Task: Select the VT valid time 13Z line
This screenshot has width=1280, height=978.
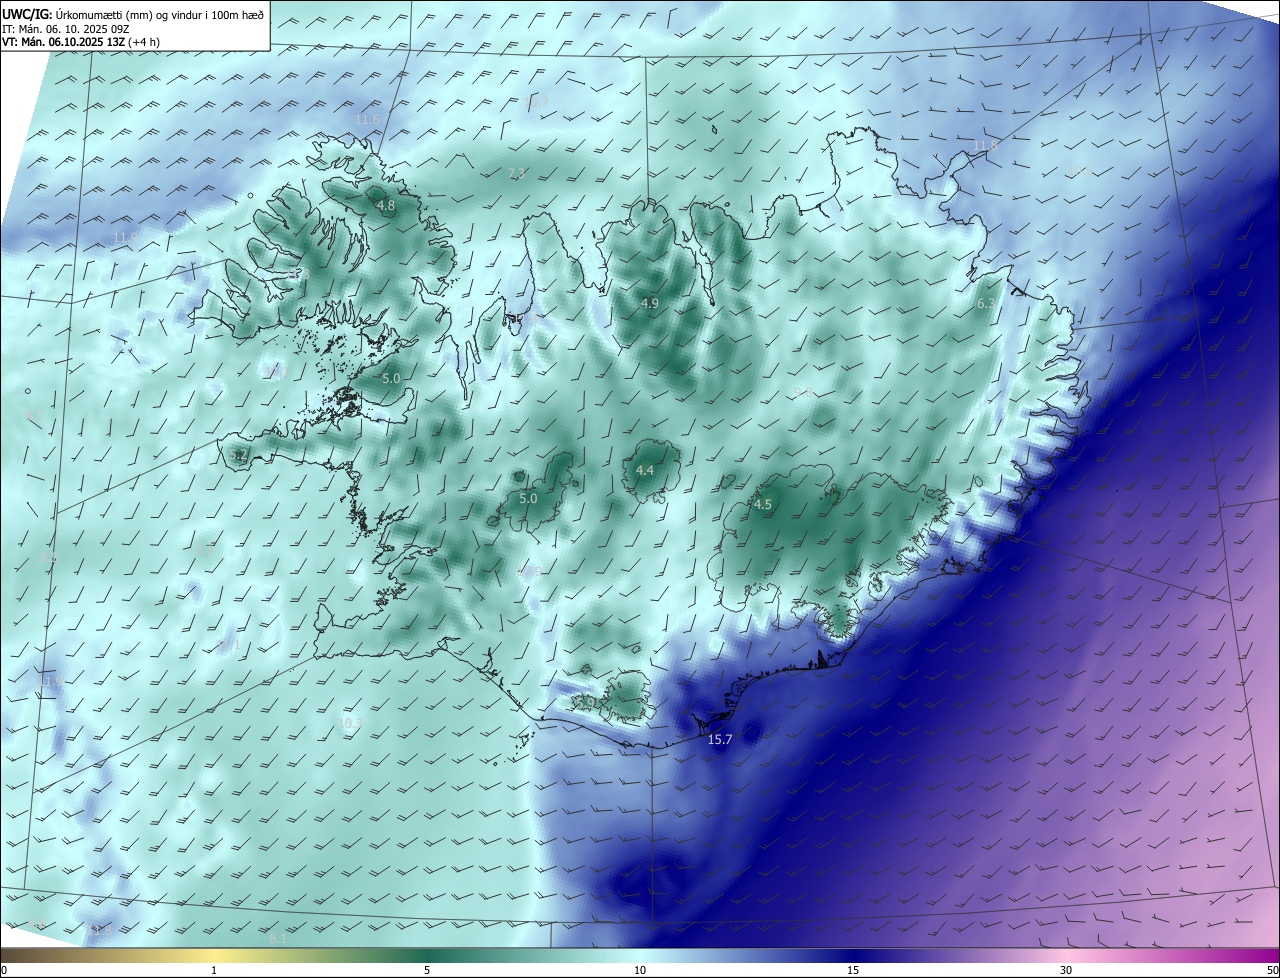Action: point(81,42)
